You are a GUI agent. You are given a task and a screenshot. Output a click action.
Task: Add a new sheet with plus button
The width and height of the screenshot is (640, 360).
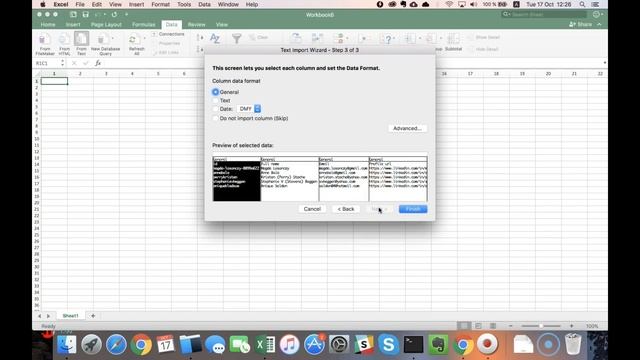[x=93, y=316]
